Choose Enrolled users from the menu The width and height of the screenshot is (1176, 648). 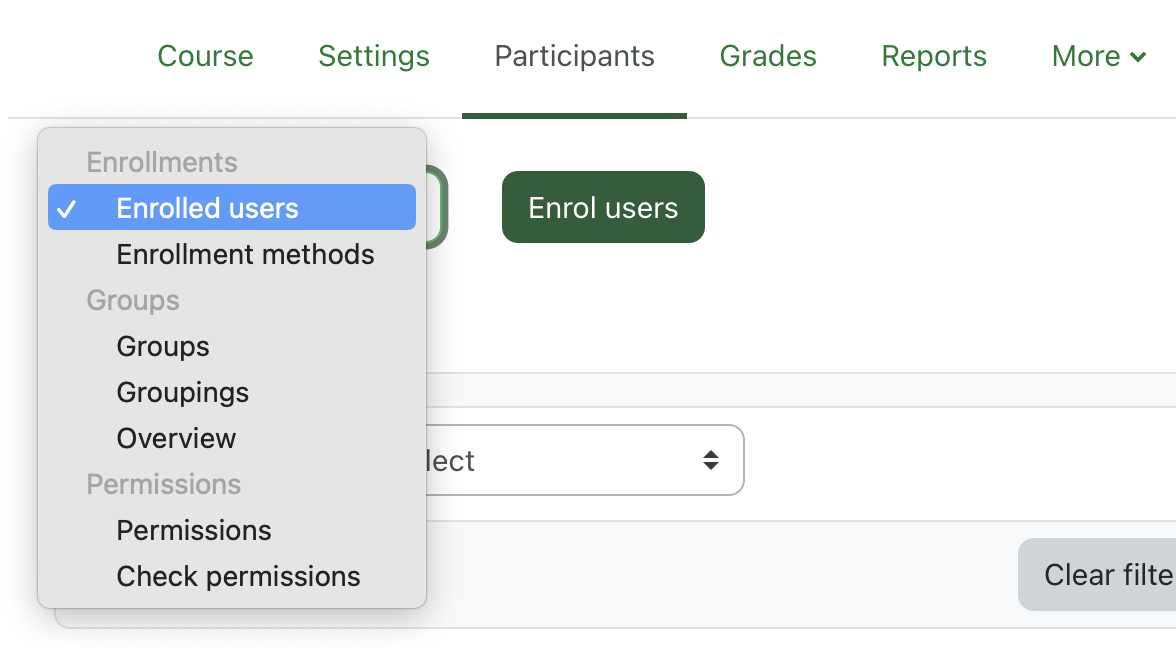(207, 208)
